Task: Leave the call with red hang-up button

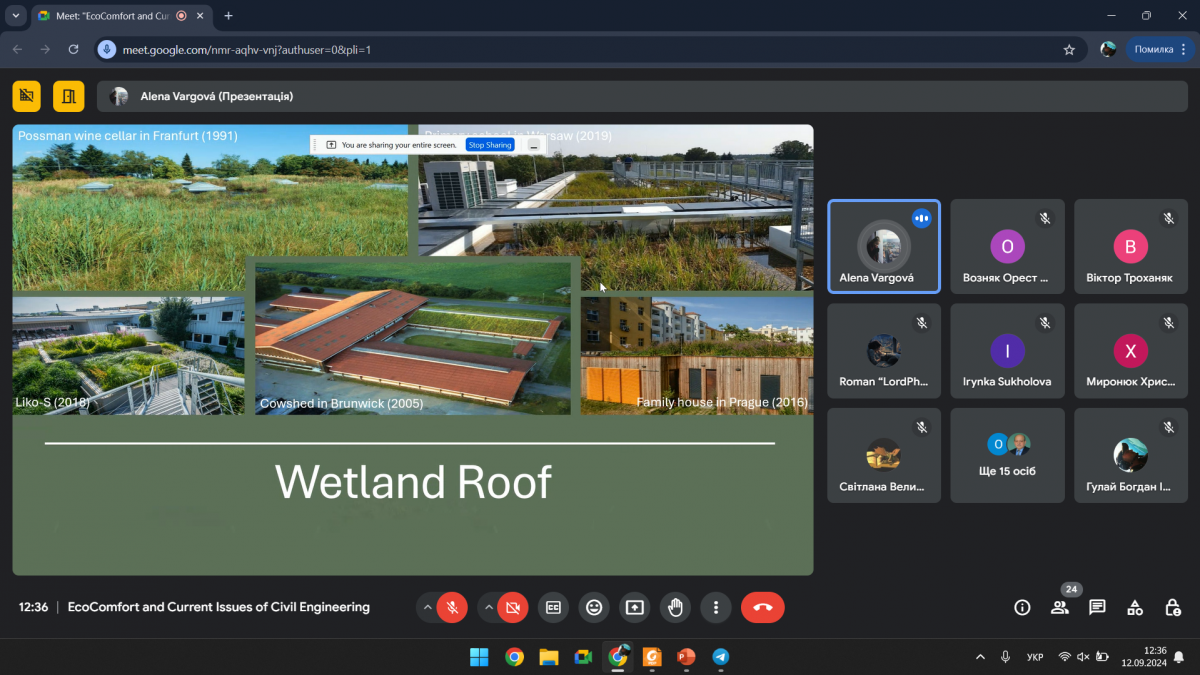Action: [762, 607]
